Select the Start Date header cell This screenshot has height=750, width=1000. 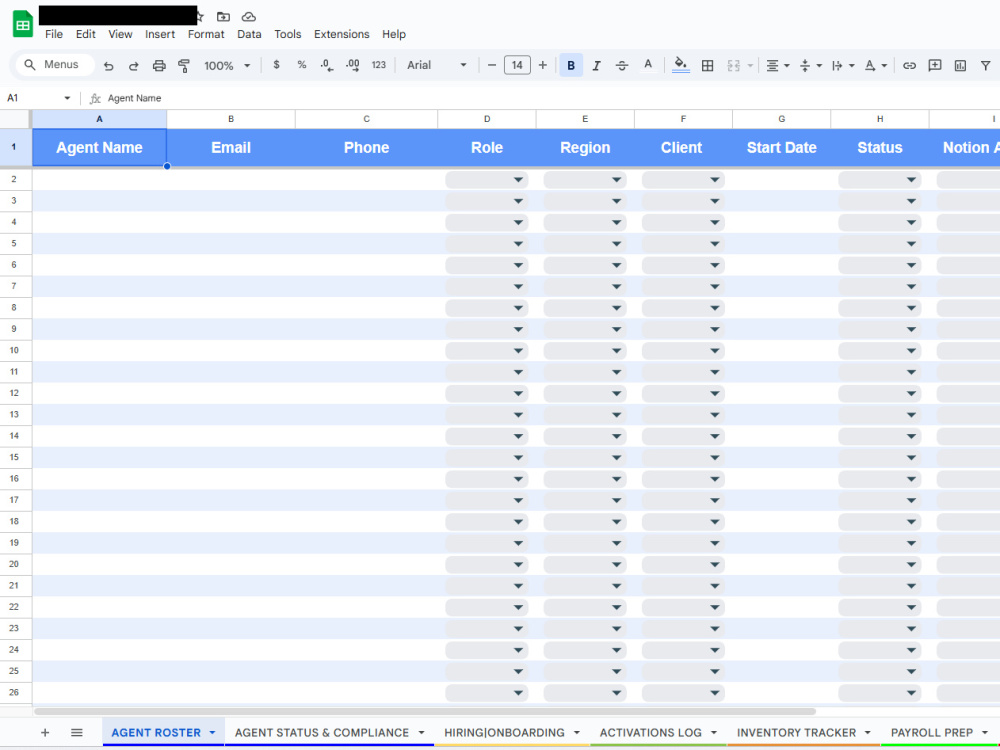(781, 147)
